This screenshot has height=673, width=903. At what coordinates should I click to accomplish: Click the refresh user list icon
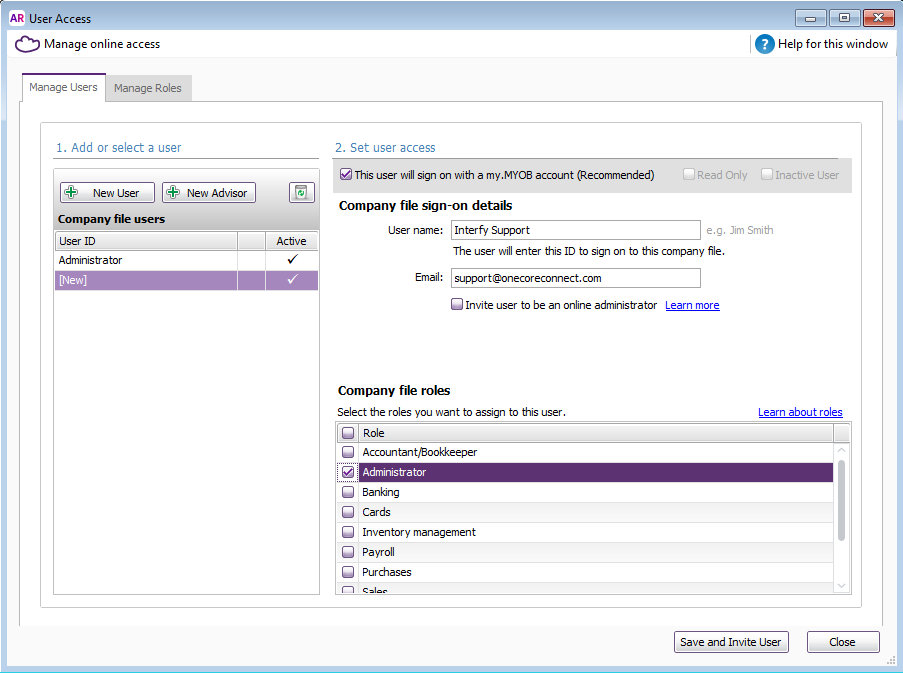(x=302, y=193)
